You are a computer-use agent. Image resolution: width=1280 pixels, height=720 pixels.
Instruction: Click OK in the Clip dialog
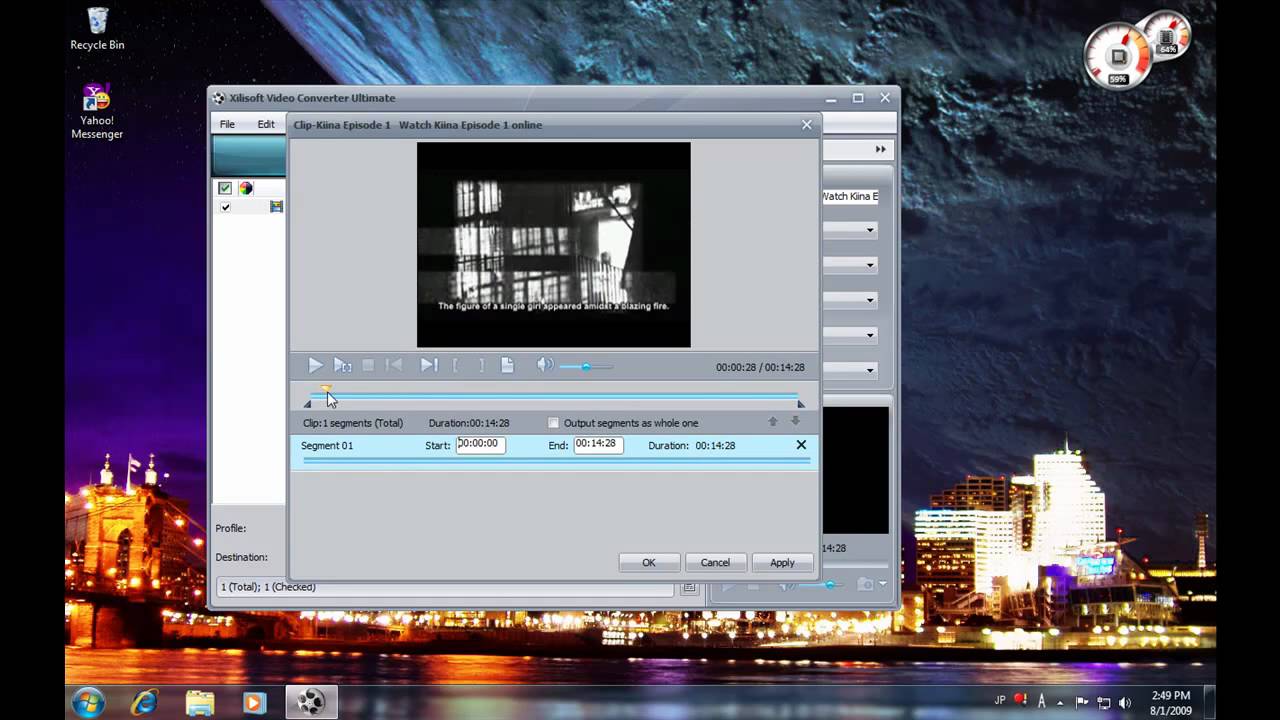649,563
